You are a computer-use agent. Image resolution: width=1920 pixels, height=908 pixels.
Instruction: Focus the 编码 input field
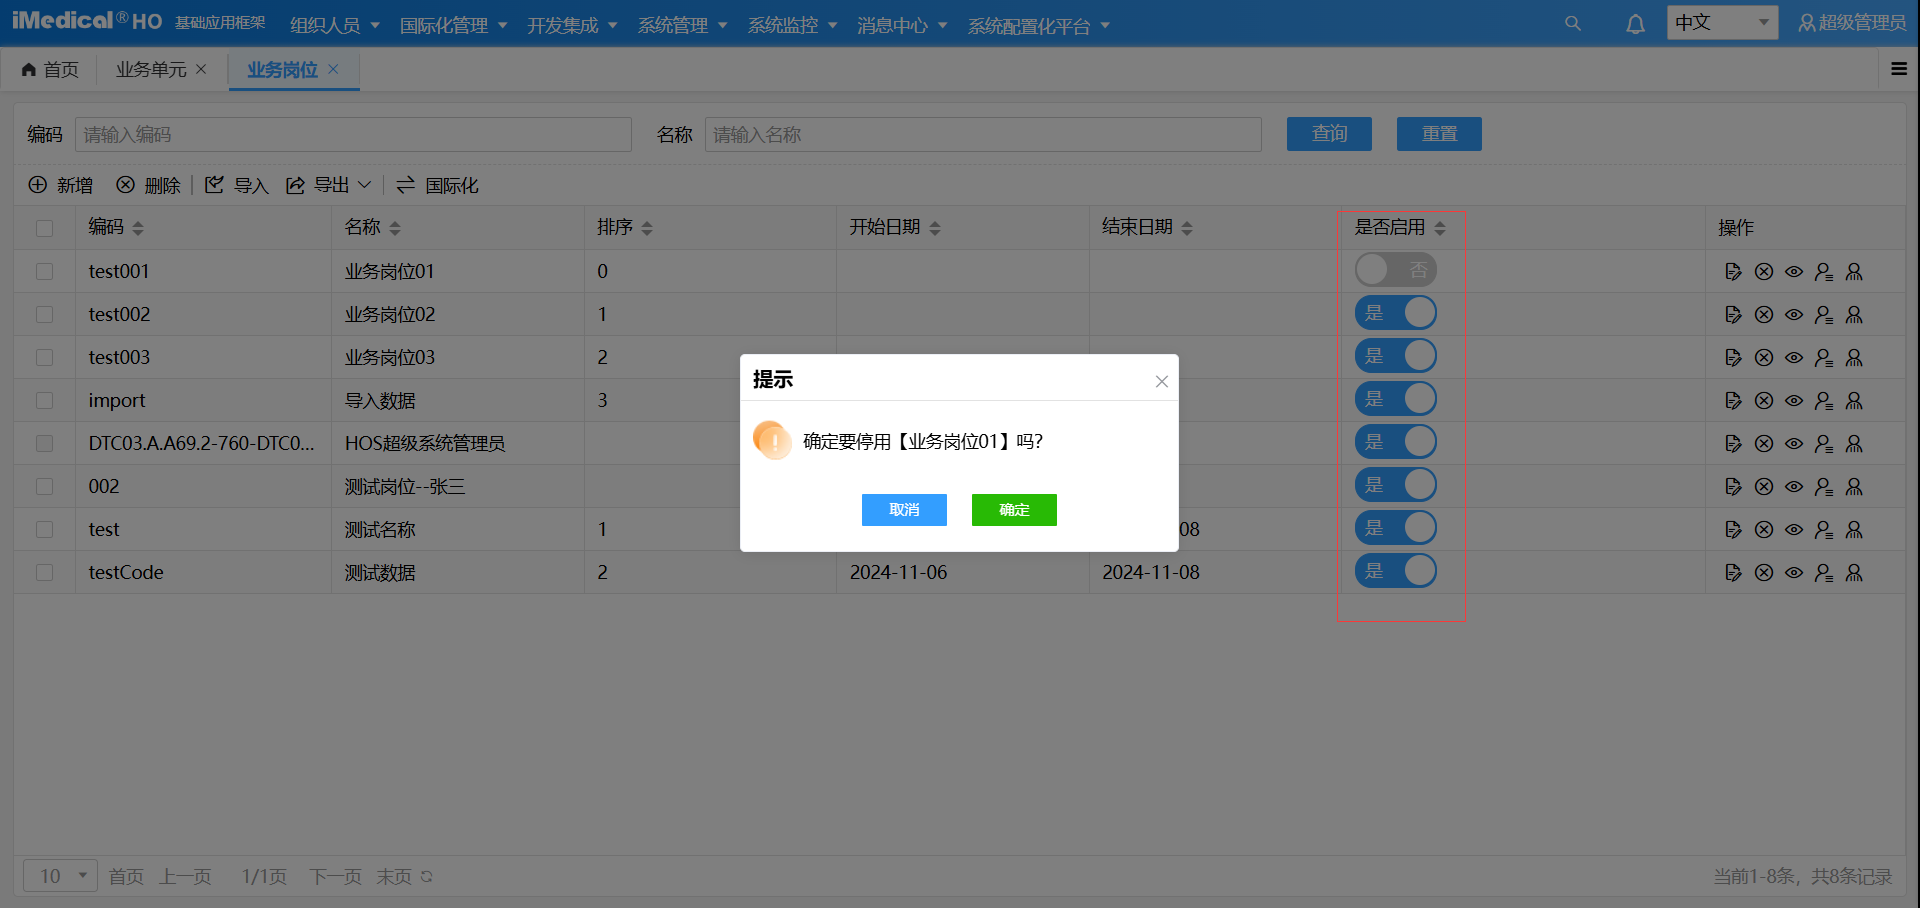point(353,134)
